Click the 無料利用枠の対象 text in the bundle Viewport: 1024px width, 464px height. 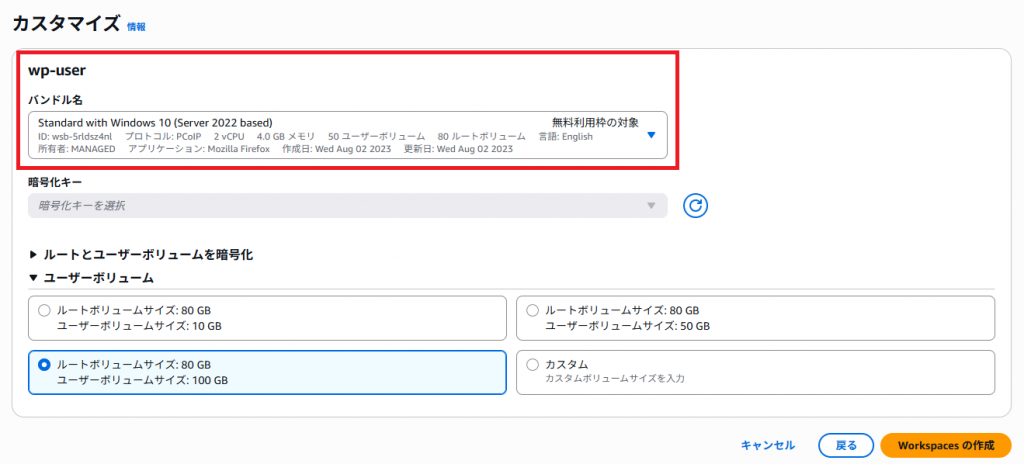click(x=594, y=122)
